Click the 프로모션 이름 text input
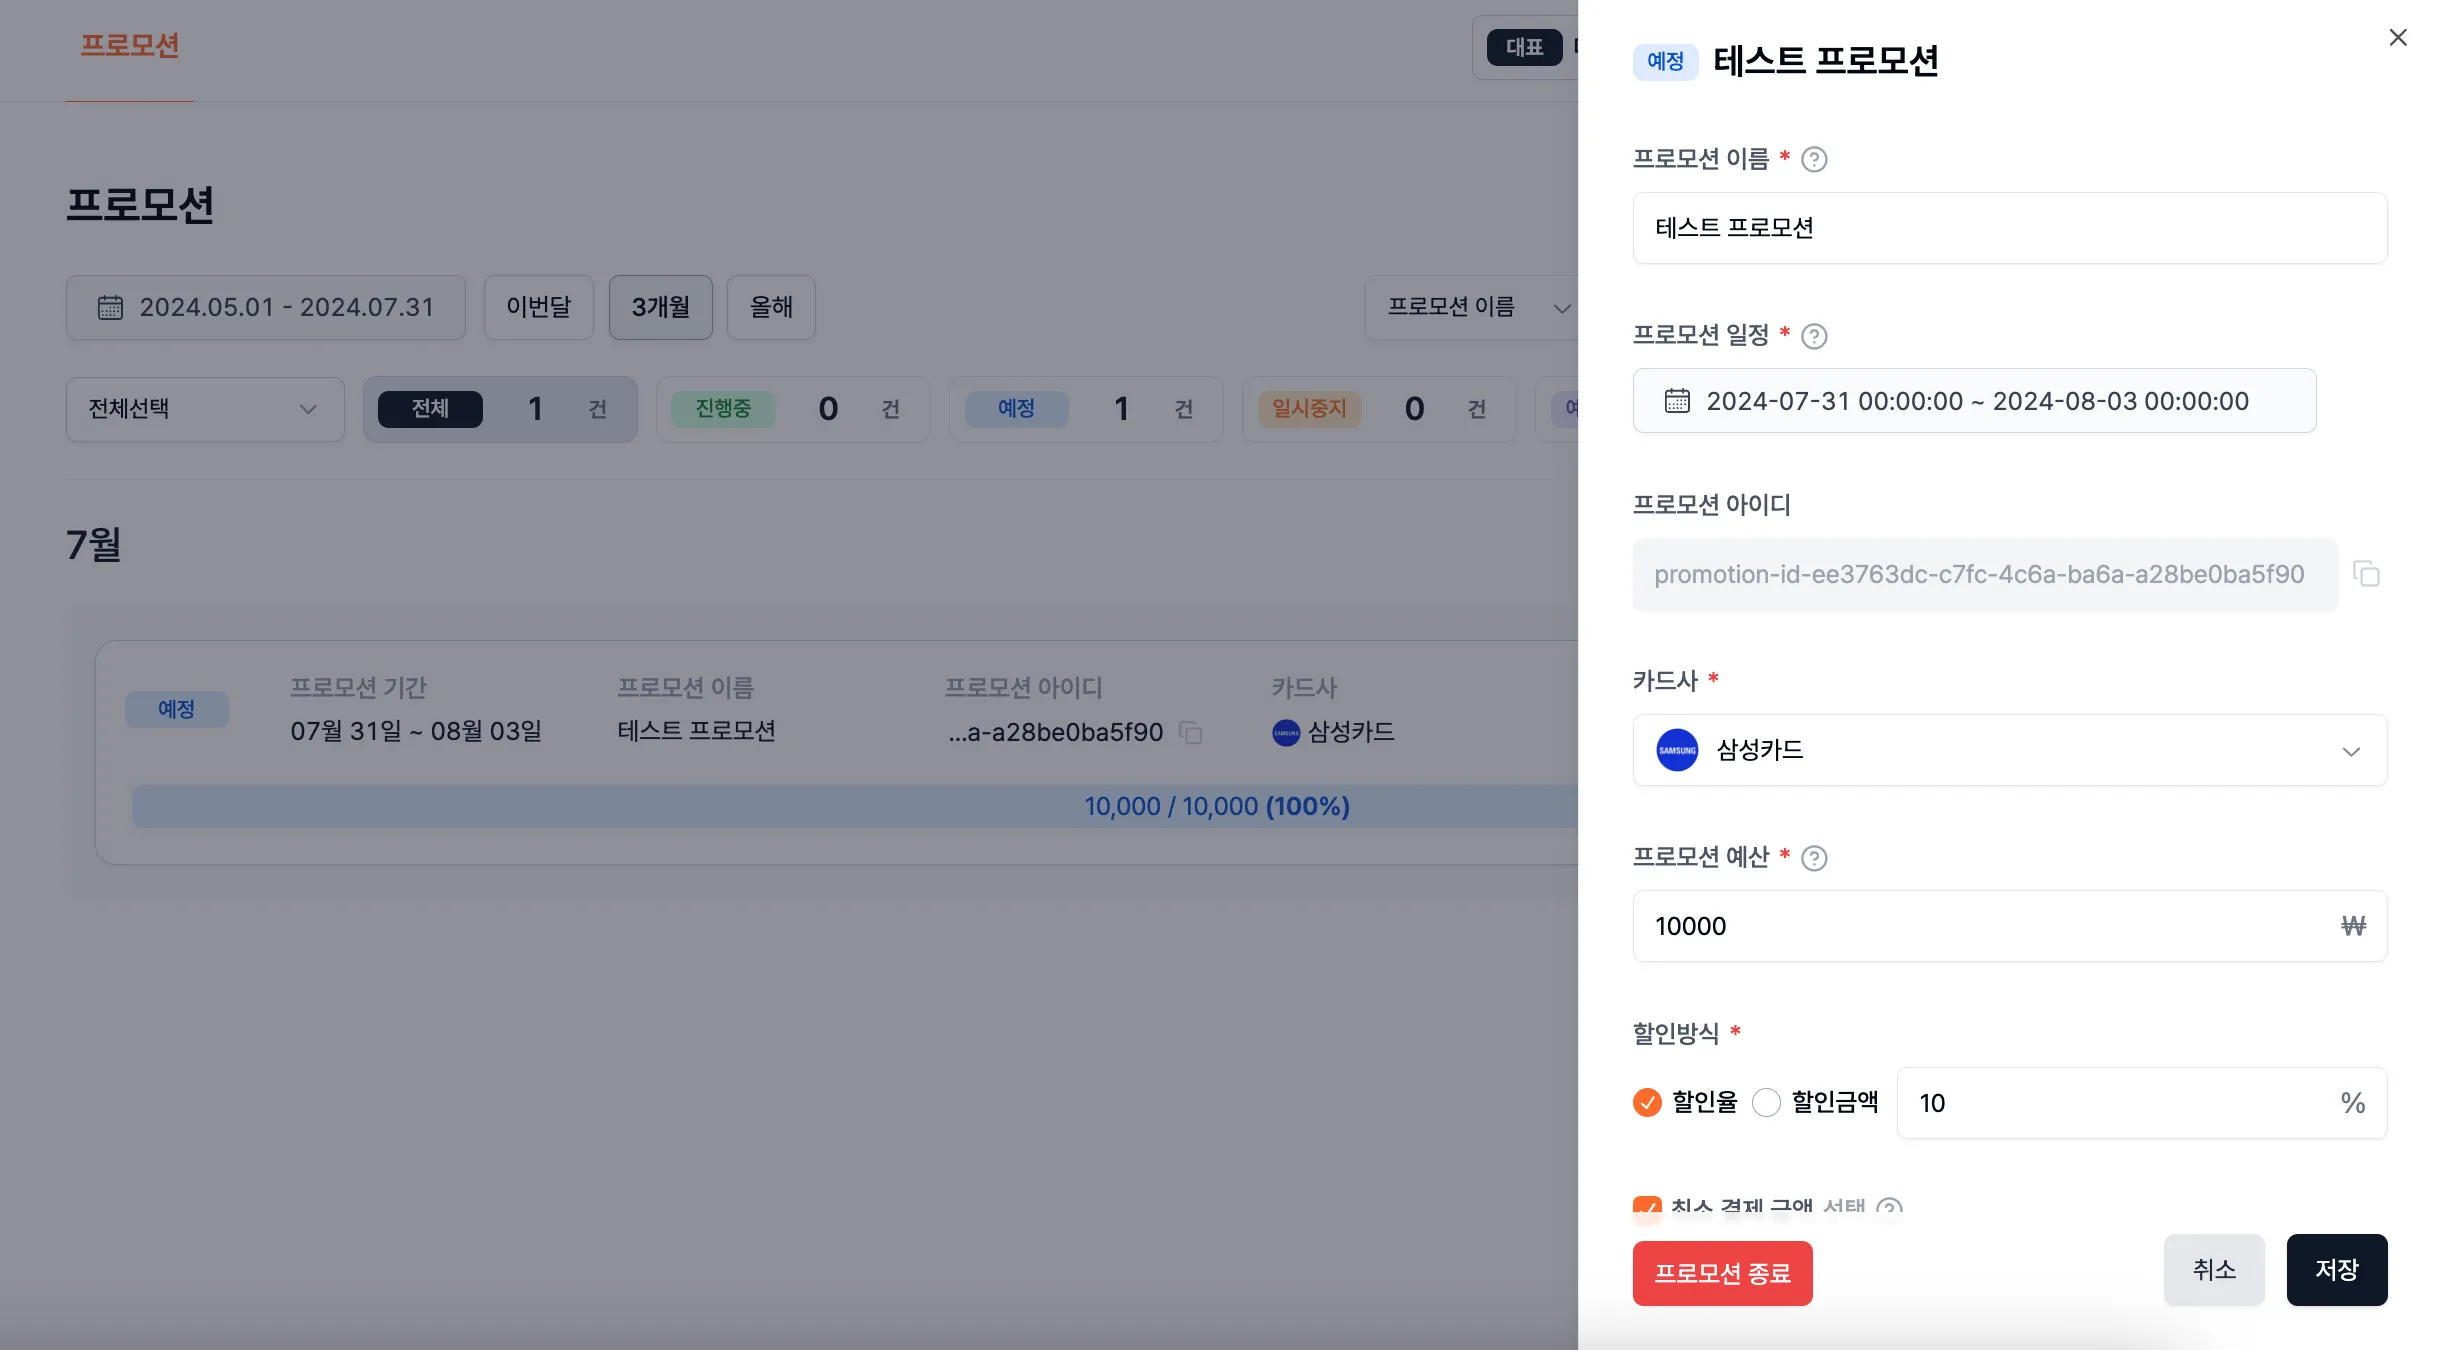Image resolution: width=2438 pixels, height=1350 pixels. pyautogui.click(x=2010, y=228)
